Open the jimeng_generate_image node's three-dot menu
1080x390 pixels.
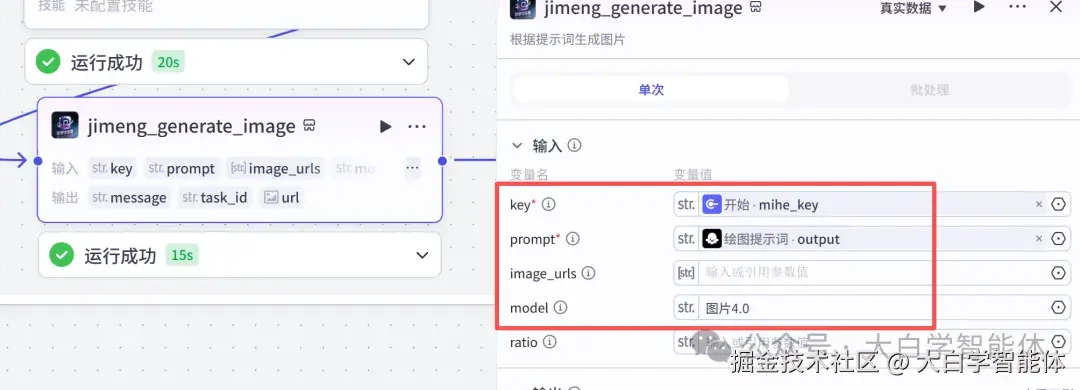click(x=417, y=126)
